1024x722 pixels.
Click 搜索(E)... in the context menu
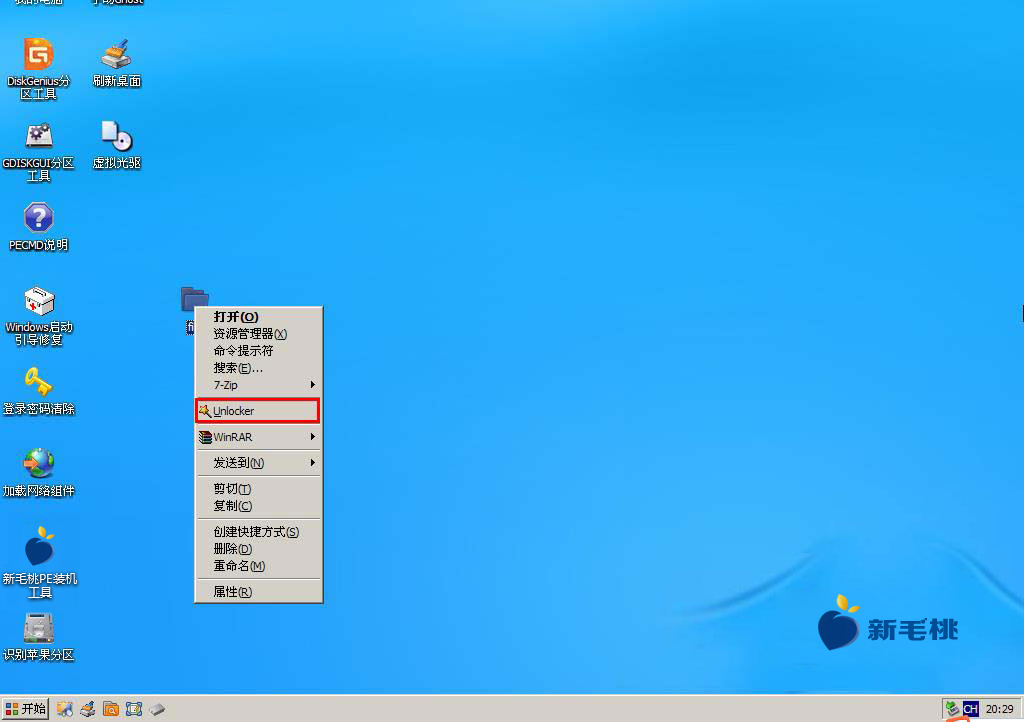pyautogui.click(x=259, y=368)
